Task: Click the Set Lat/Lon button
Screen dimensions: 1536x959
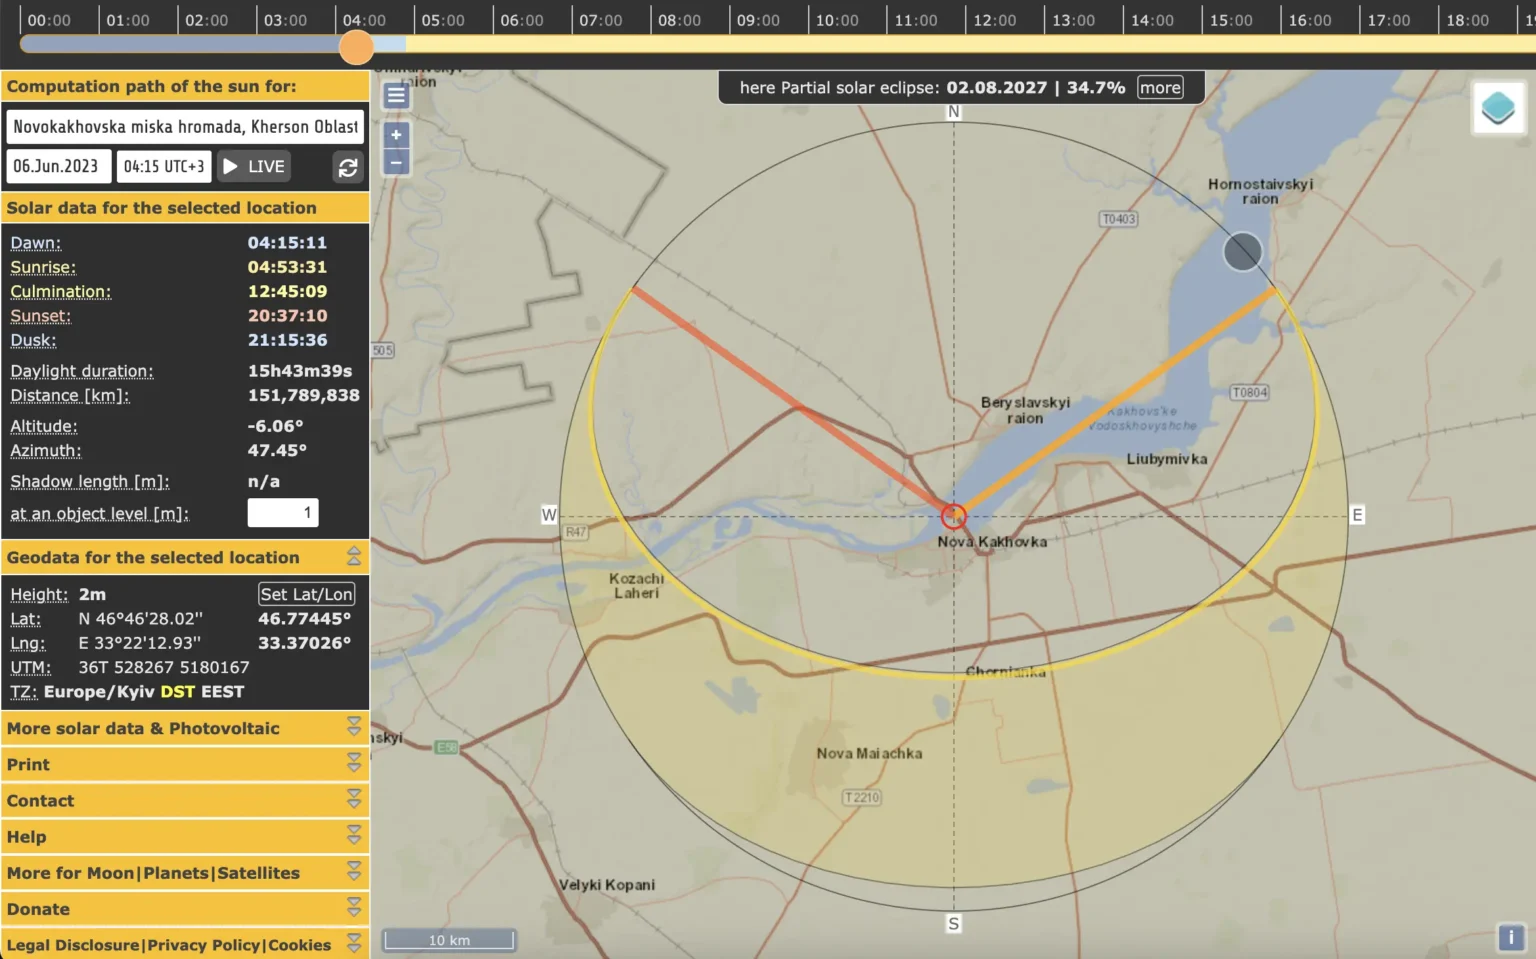Action: pyautogui.click(x=306, y=594)
